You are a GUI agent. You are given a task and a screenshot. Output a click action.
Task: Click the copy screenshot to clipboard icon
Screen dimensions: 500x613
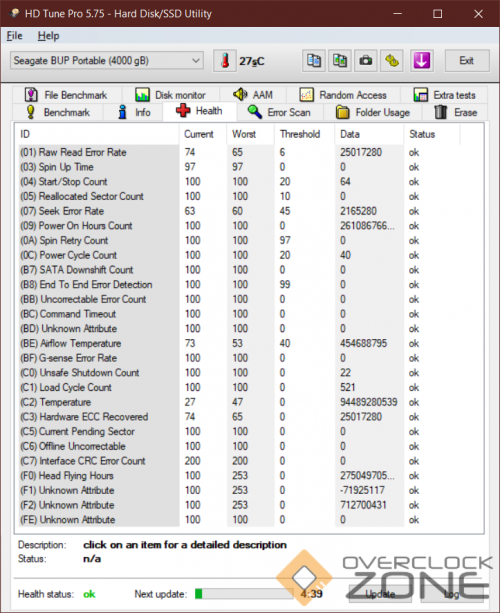tap(340, 61)
